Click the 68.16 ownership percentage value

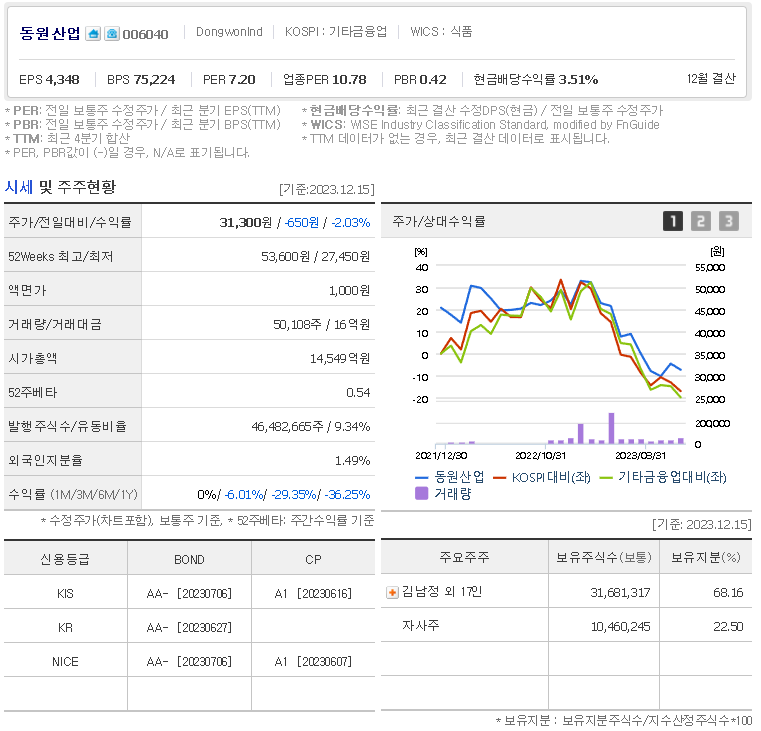coord(728,593)
